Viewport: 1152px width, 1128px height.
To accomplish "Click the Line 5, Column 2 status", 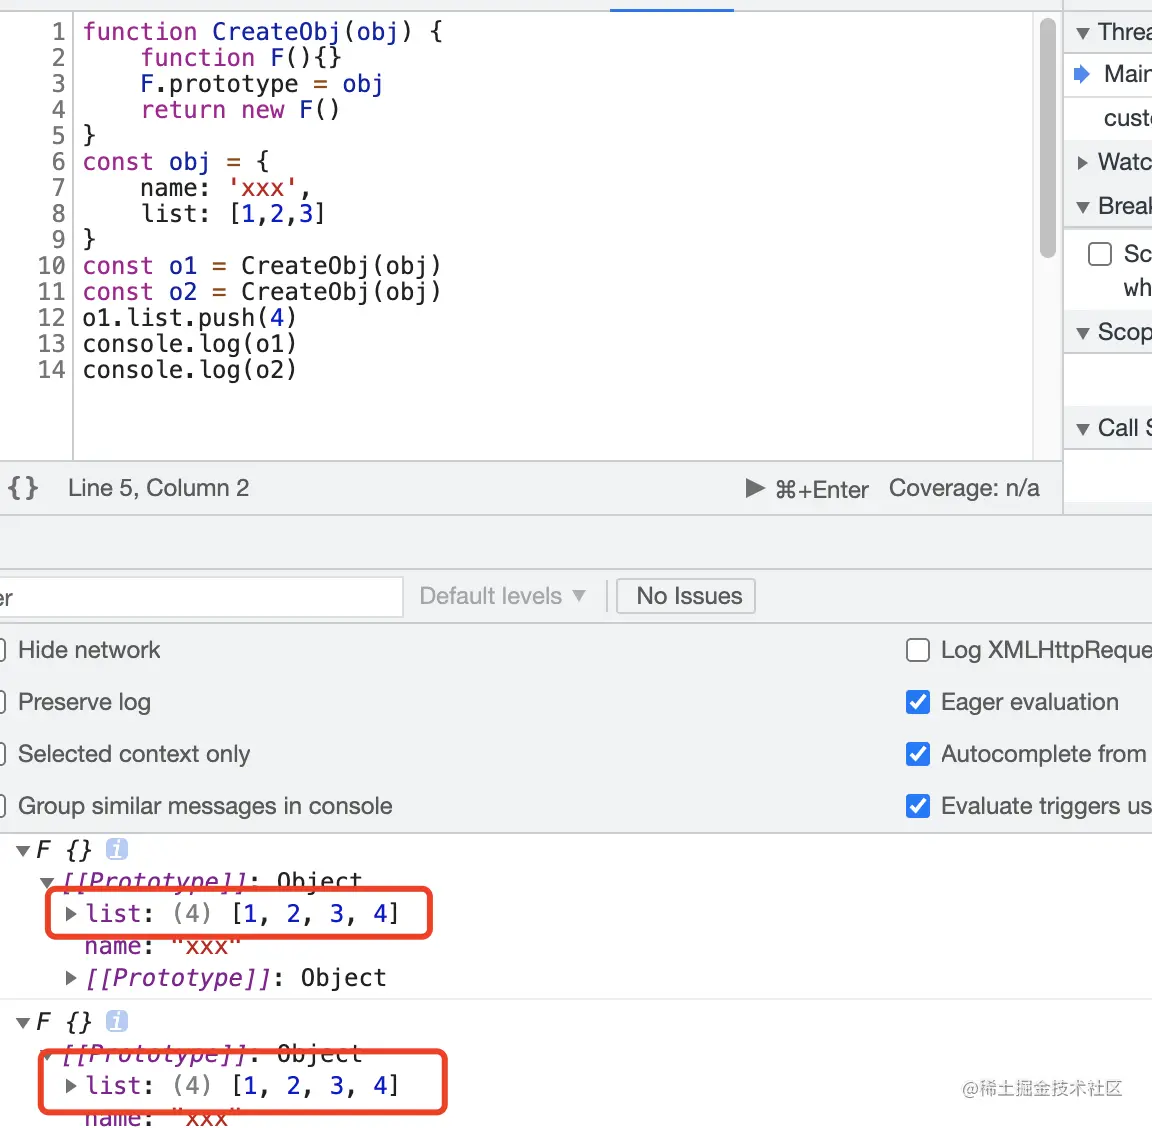I will tap(159, 488).
